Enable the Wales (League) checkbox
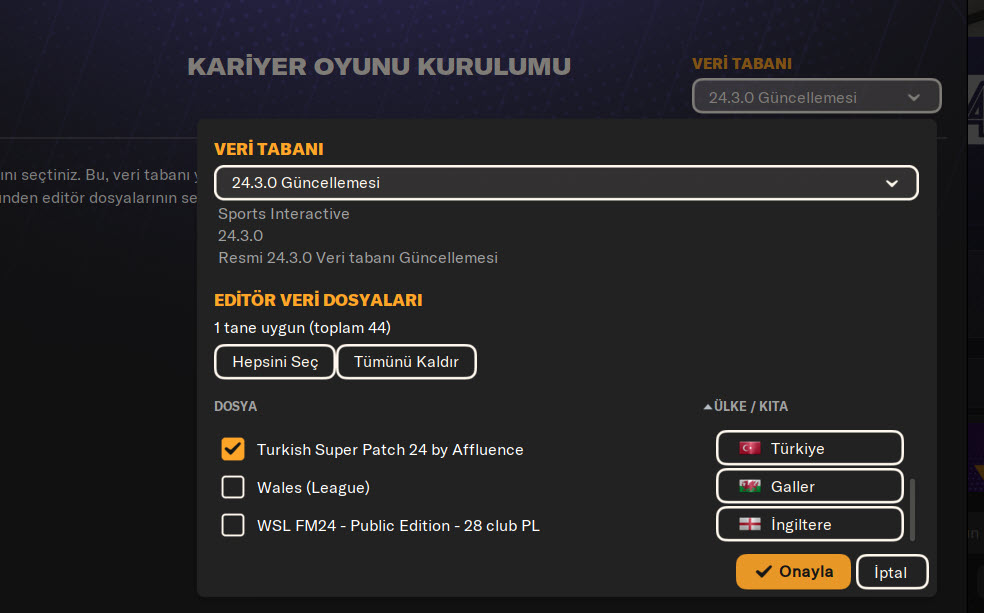This screenshot has width=984, height=613. (x=233, y=487)
